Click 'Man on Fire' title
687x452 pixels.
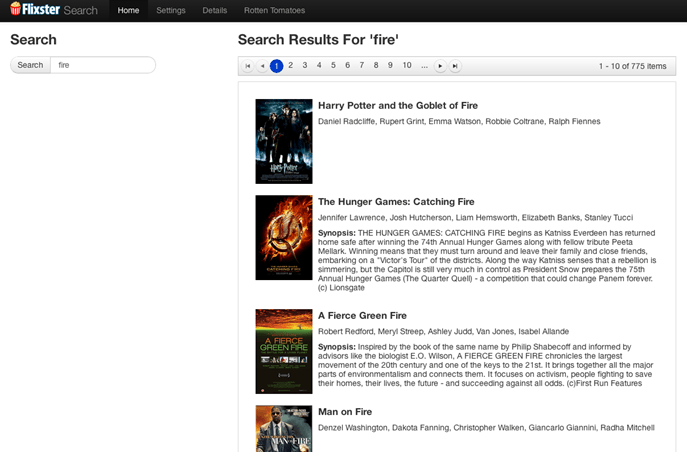point(345,412)
